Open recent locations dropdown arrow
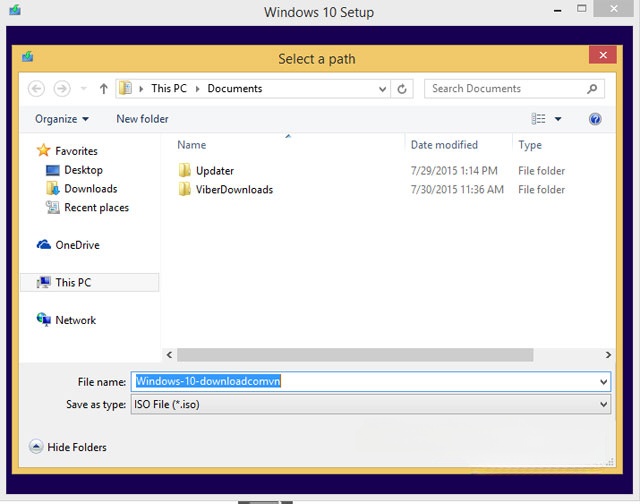Screen dimensions: 640x504 [x=84, y=89]
